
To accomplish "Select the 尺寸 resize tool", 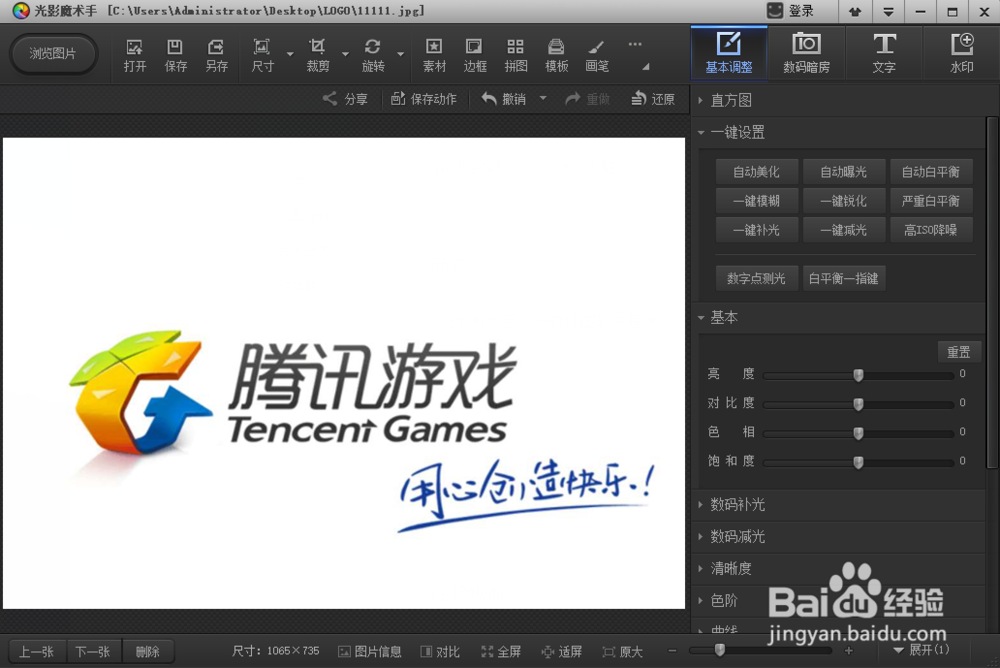I will [262, 55].
